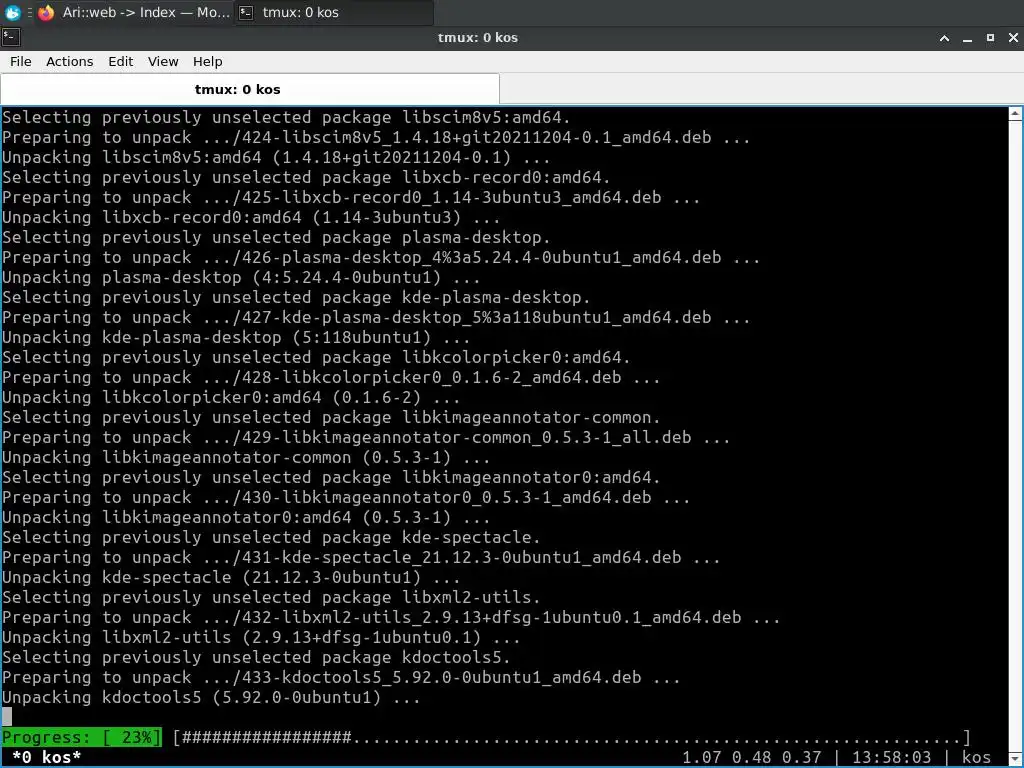Click the 'Unpacking kdoctools5 (5.92.0-0ubuntu1)' line
1024x768 pixels.
pos(211,697)
